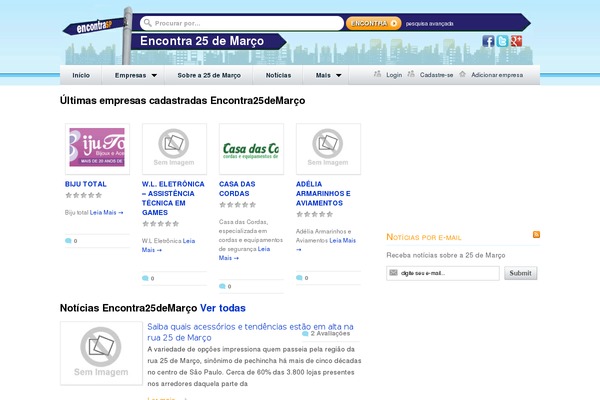
Task: Click the 2 Avaliações link
Action: click(x=330, y=334)
